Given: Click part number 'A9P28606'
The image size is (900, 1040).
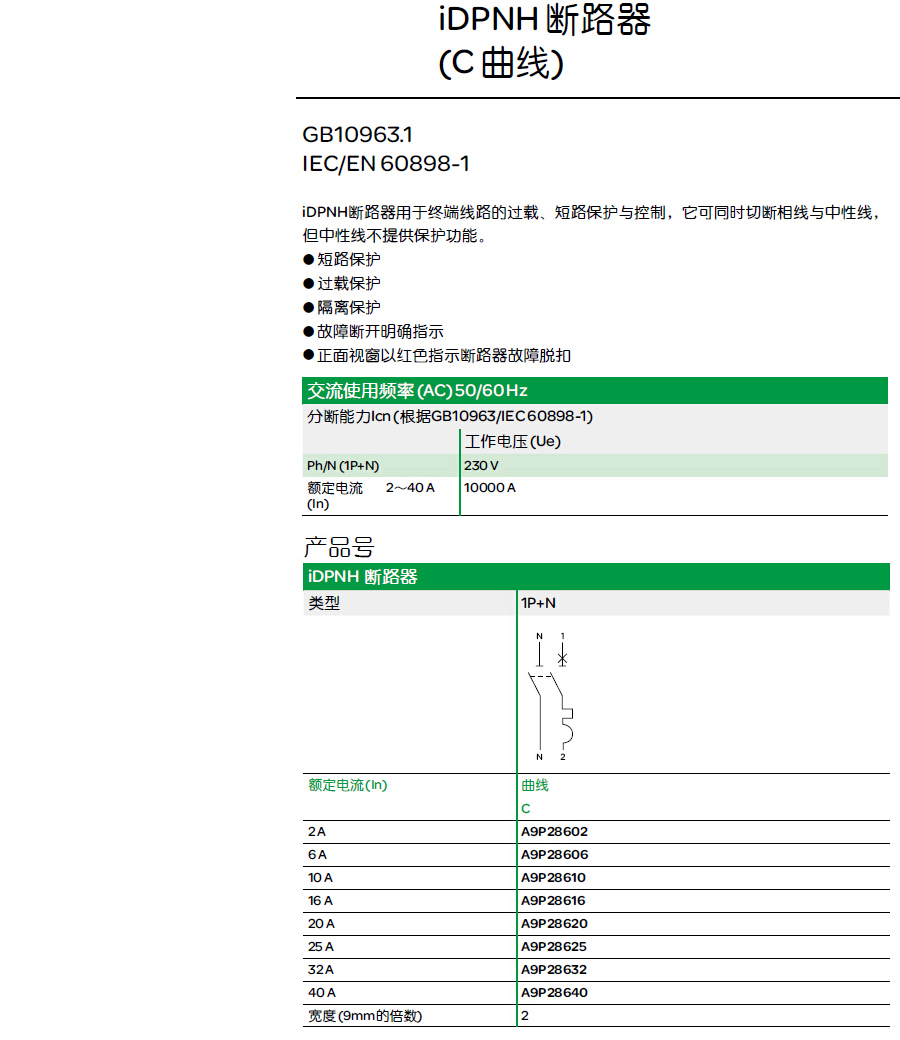Looking at the screenshot, I should [x=554, y=855].
